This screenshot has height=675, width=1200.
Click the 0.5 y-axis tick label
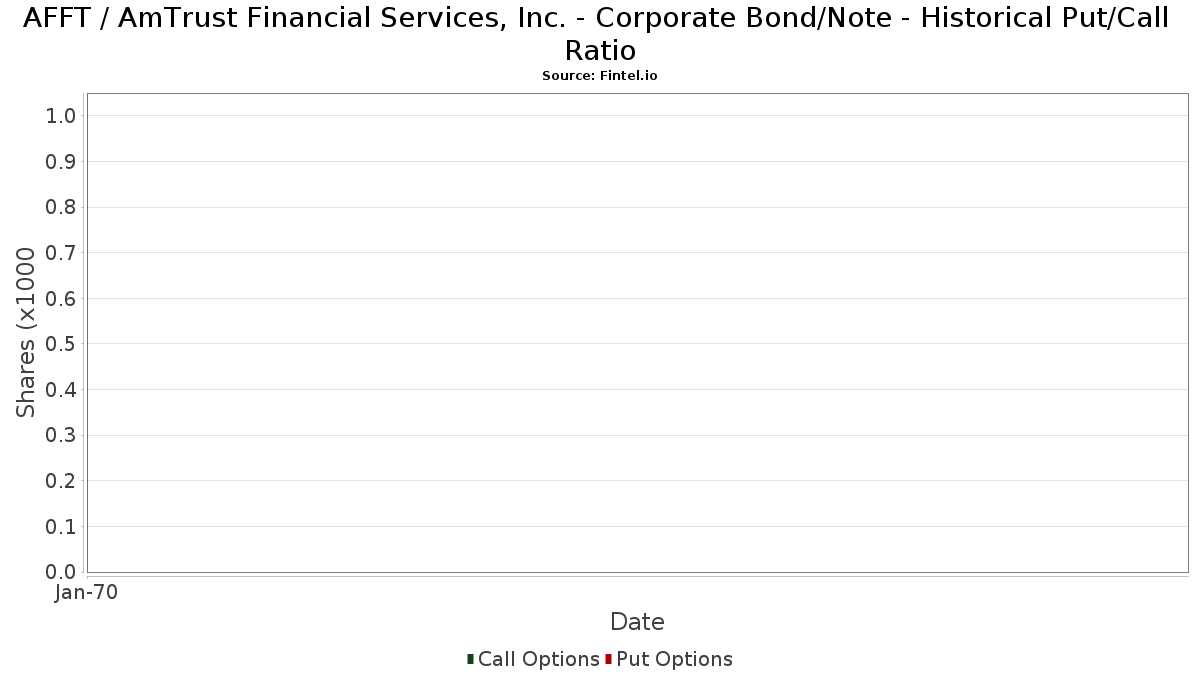(x=61, y=344)
